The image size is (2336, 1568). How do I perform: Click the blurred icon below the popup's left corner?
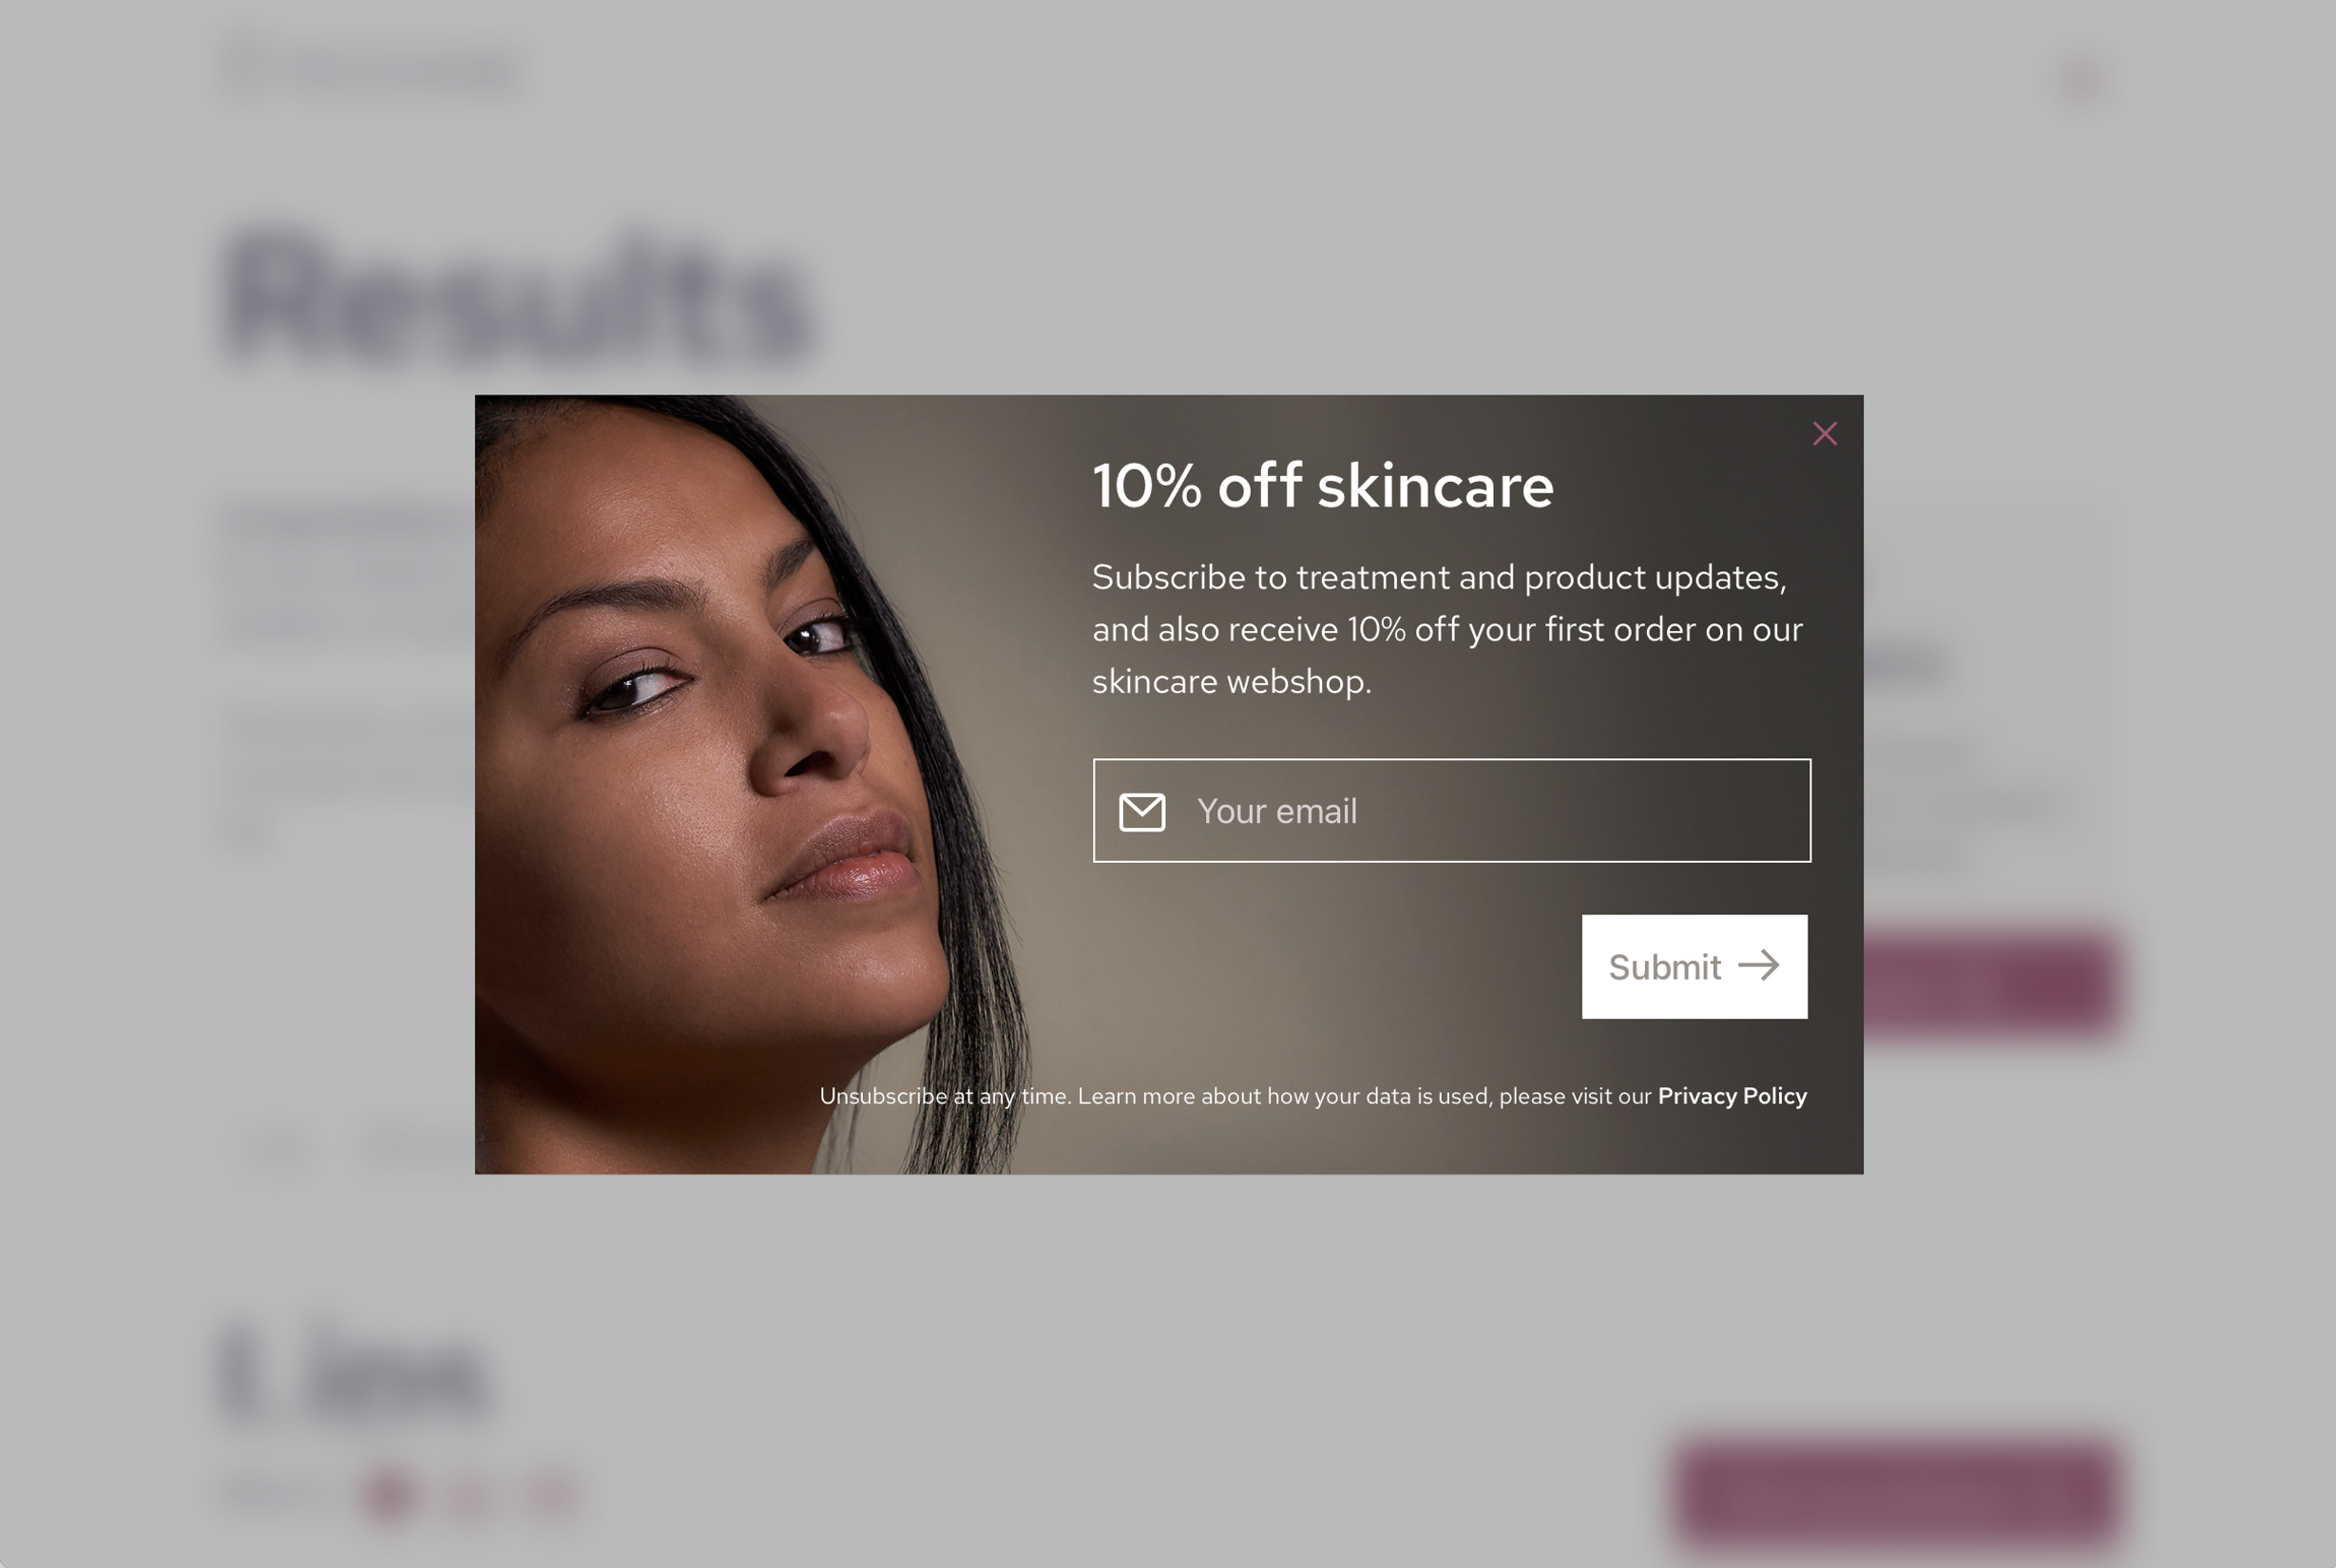tap(279, 1150)
